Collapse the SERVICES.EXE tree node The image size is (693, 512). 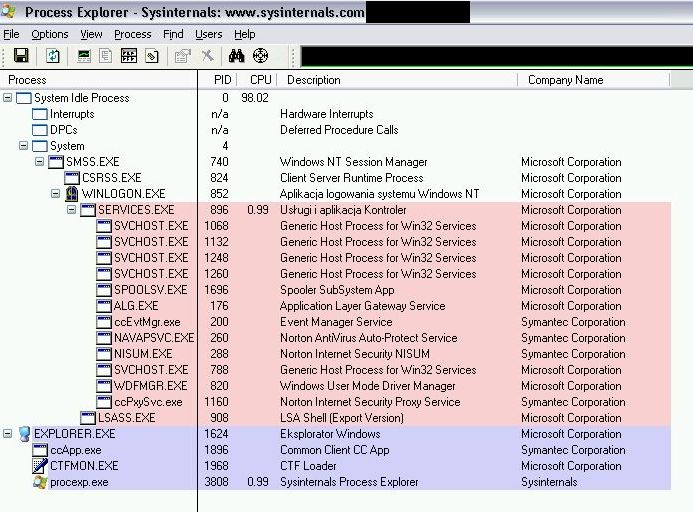tap(71, 210)
